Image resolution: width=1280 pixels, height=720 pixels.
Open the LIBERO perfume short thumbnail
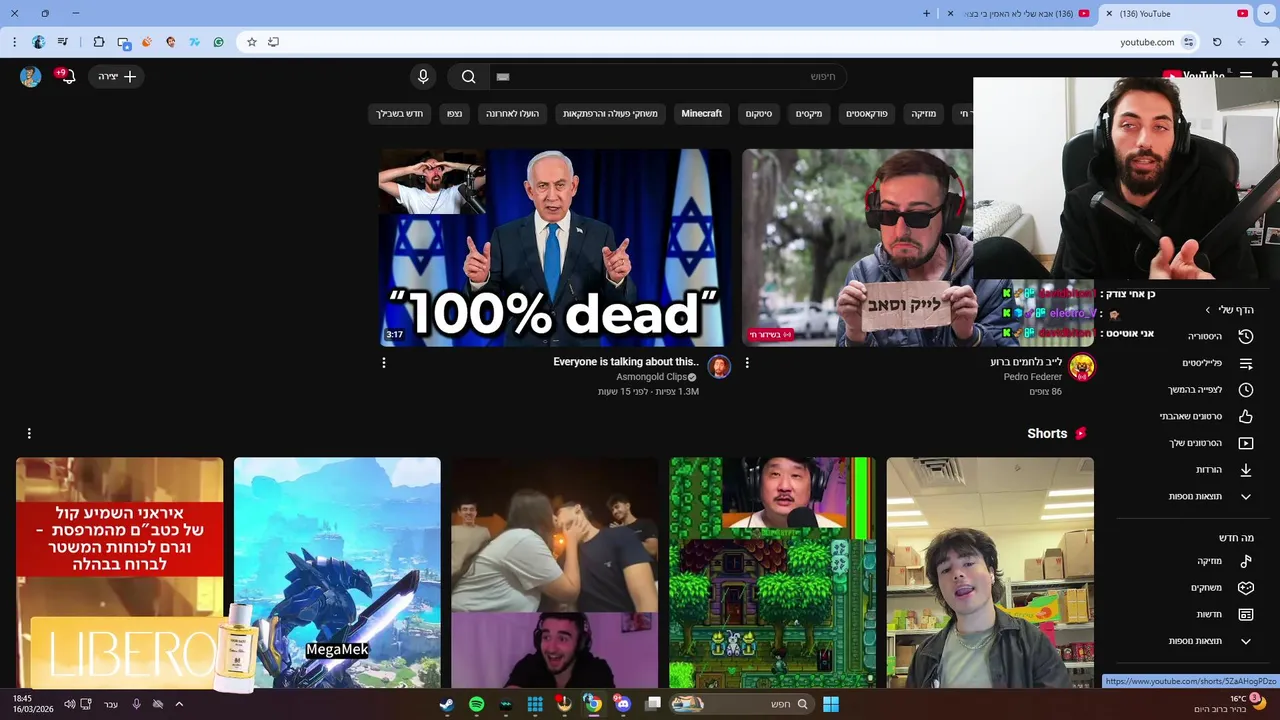[119, 574]
